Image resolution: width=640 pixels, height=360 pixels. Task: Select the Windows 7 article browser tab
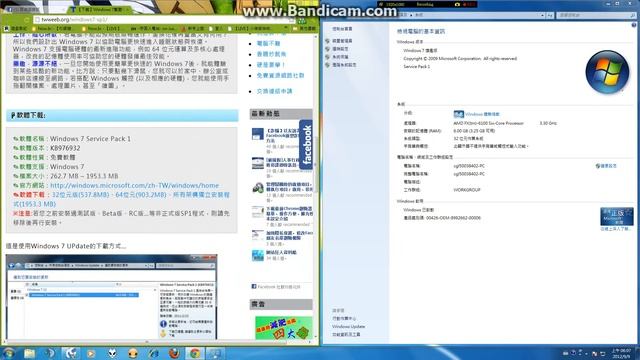(x=101, y=9)
